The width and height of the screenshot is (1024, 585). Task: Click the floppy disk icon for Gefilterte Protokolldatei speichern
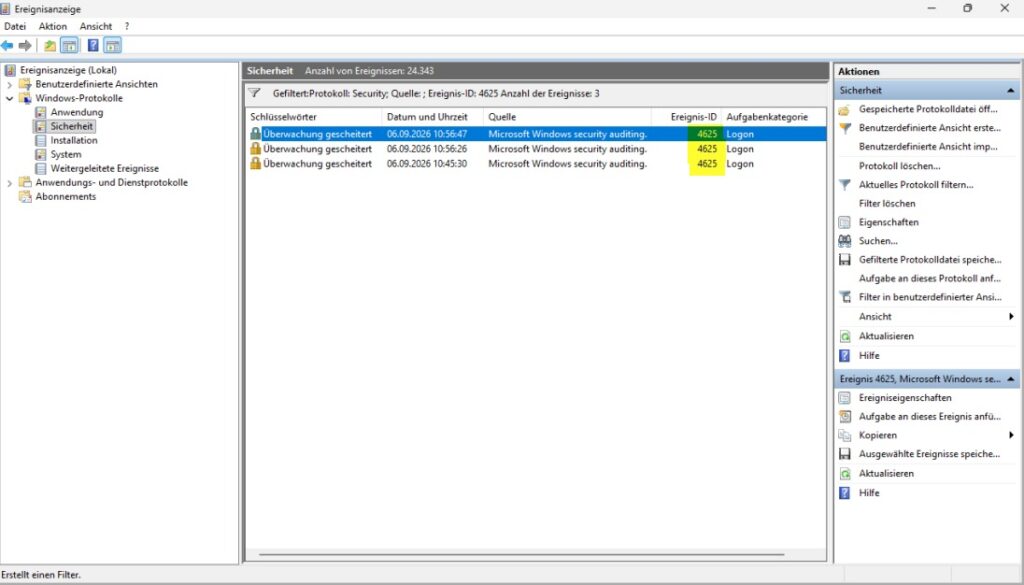[844, 260]
